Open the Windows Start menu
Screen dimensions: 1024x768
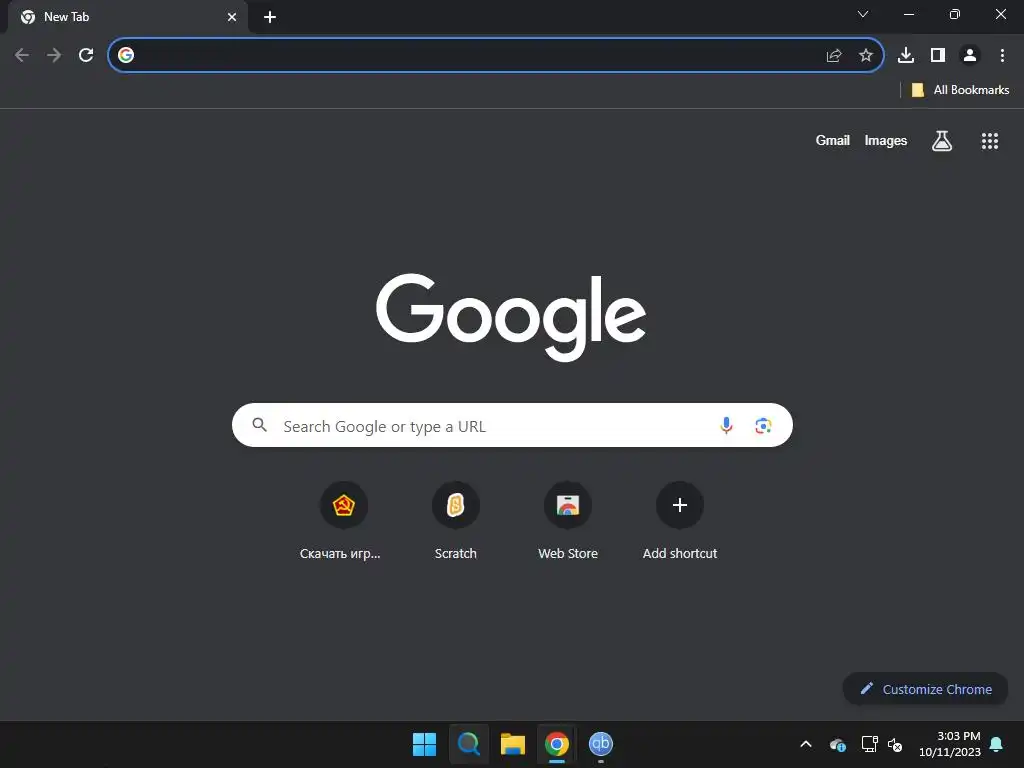(424, 744)
